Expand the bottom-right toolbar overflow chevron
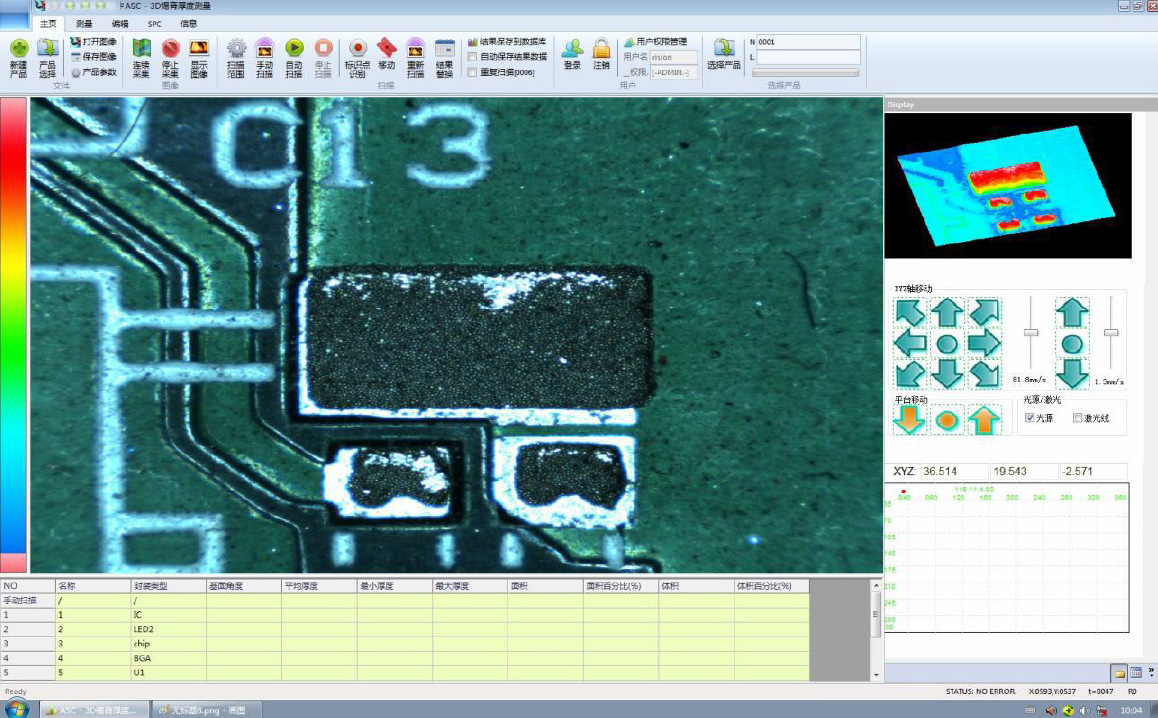The width and height of the screenshot is (1158, 718). click(x=1151, y=671)
